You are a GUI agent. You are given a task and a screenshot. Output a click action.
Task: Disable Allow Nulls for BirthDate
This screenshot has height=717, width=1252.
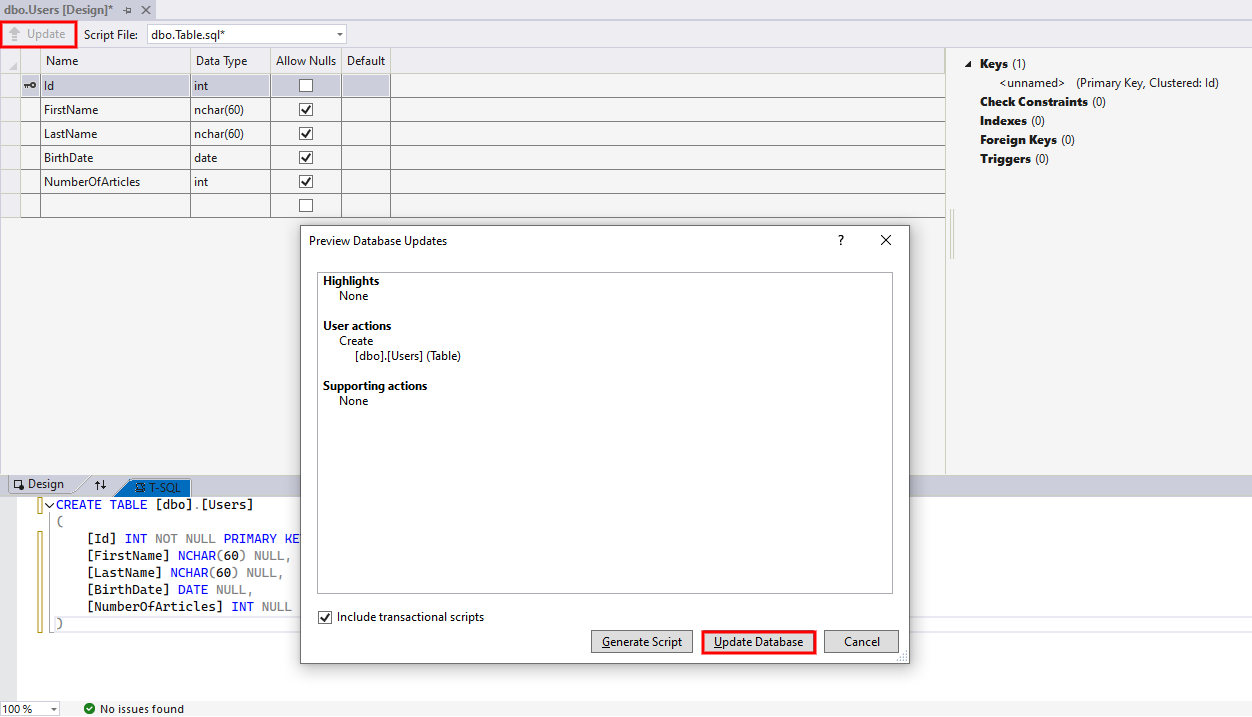click(x=306, y=158)
